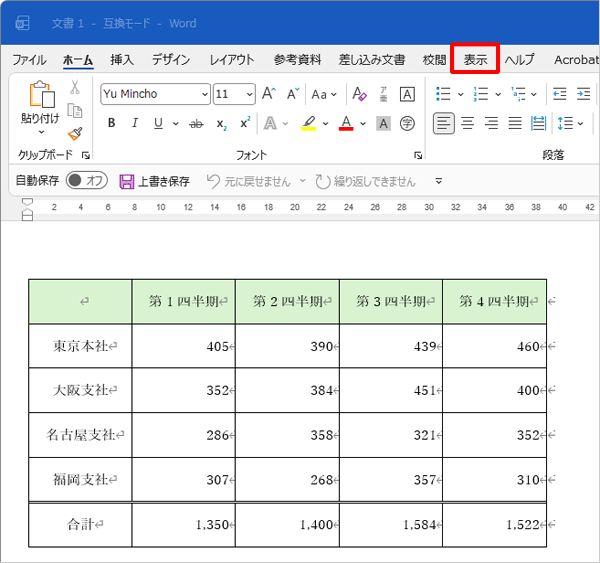The height and width of the screenshot is (563, 600).
Task: Expand the paste options arrow under 貼り付け
Action: click(41, 132)
